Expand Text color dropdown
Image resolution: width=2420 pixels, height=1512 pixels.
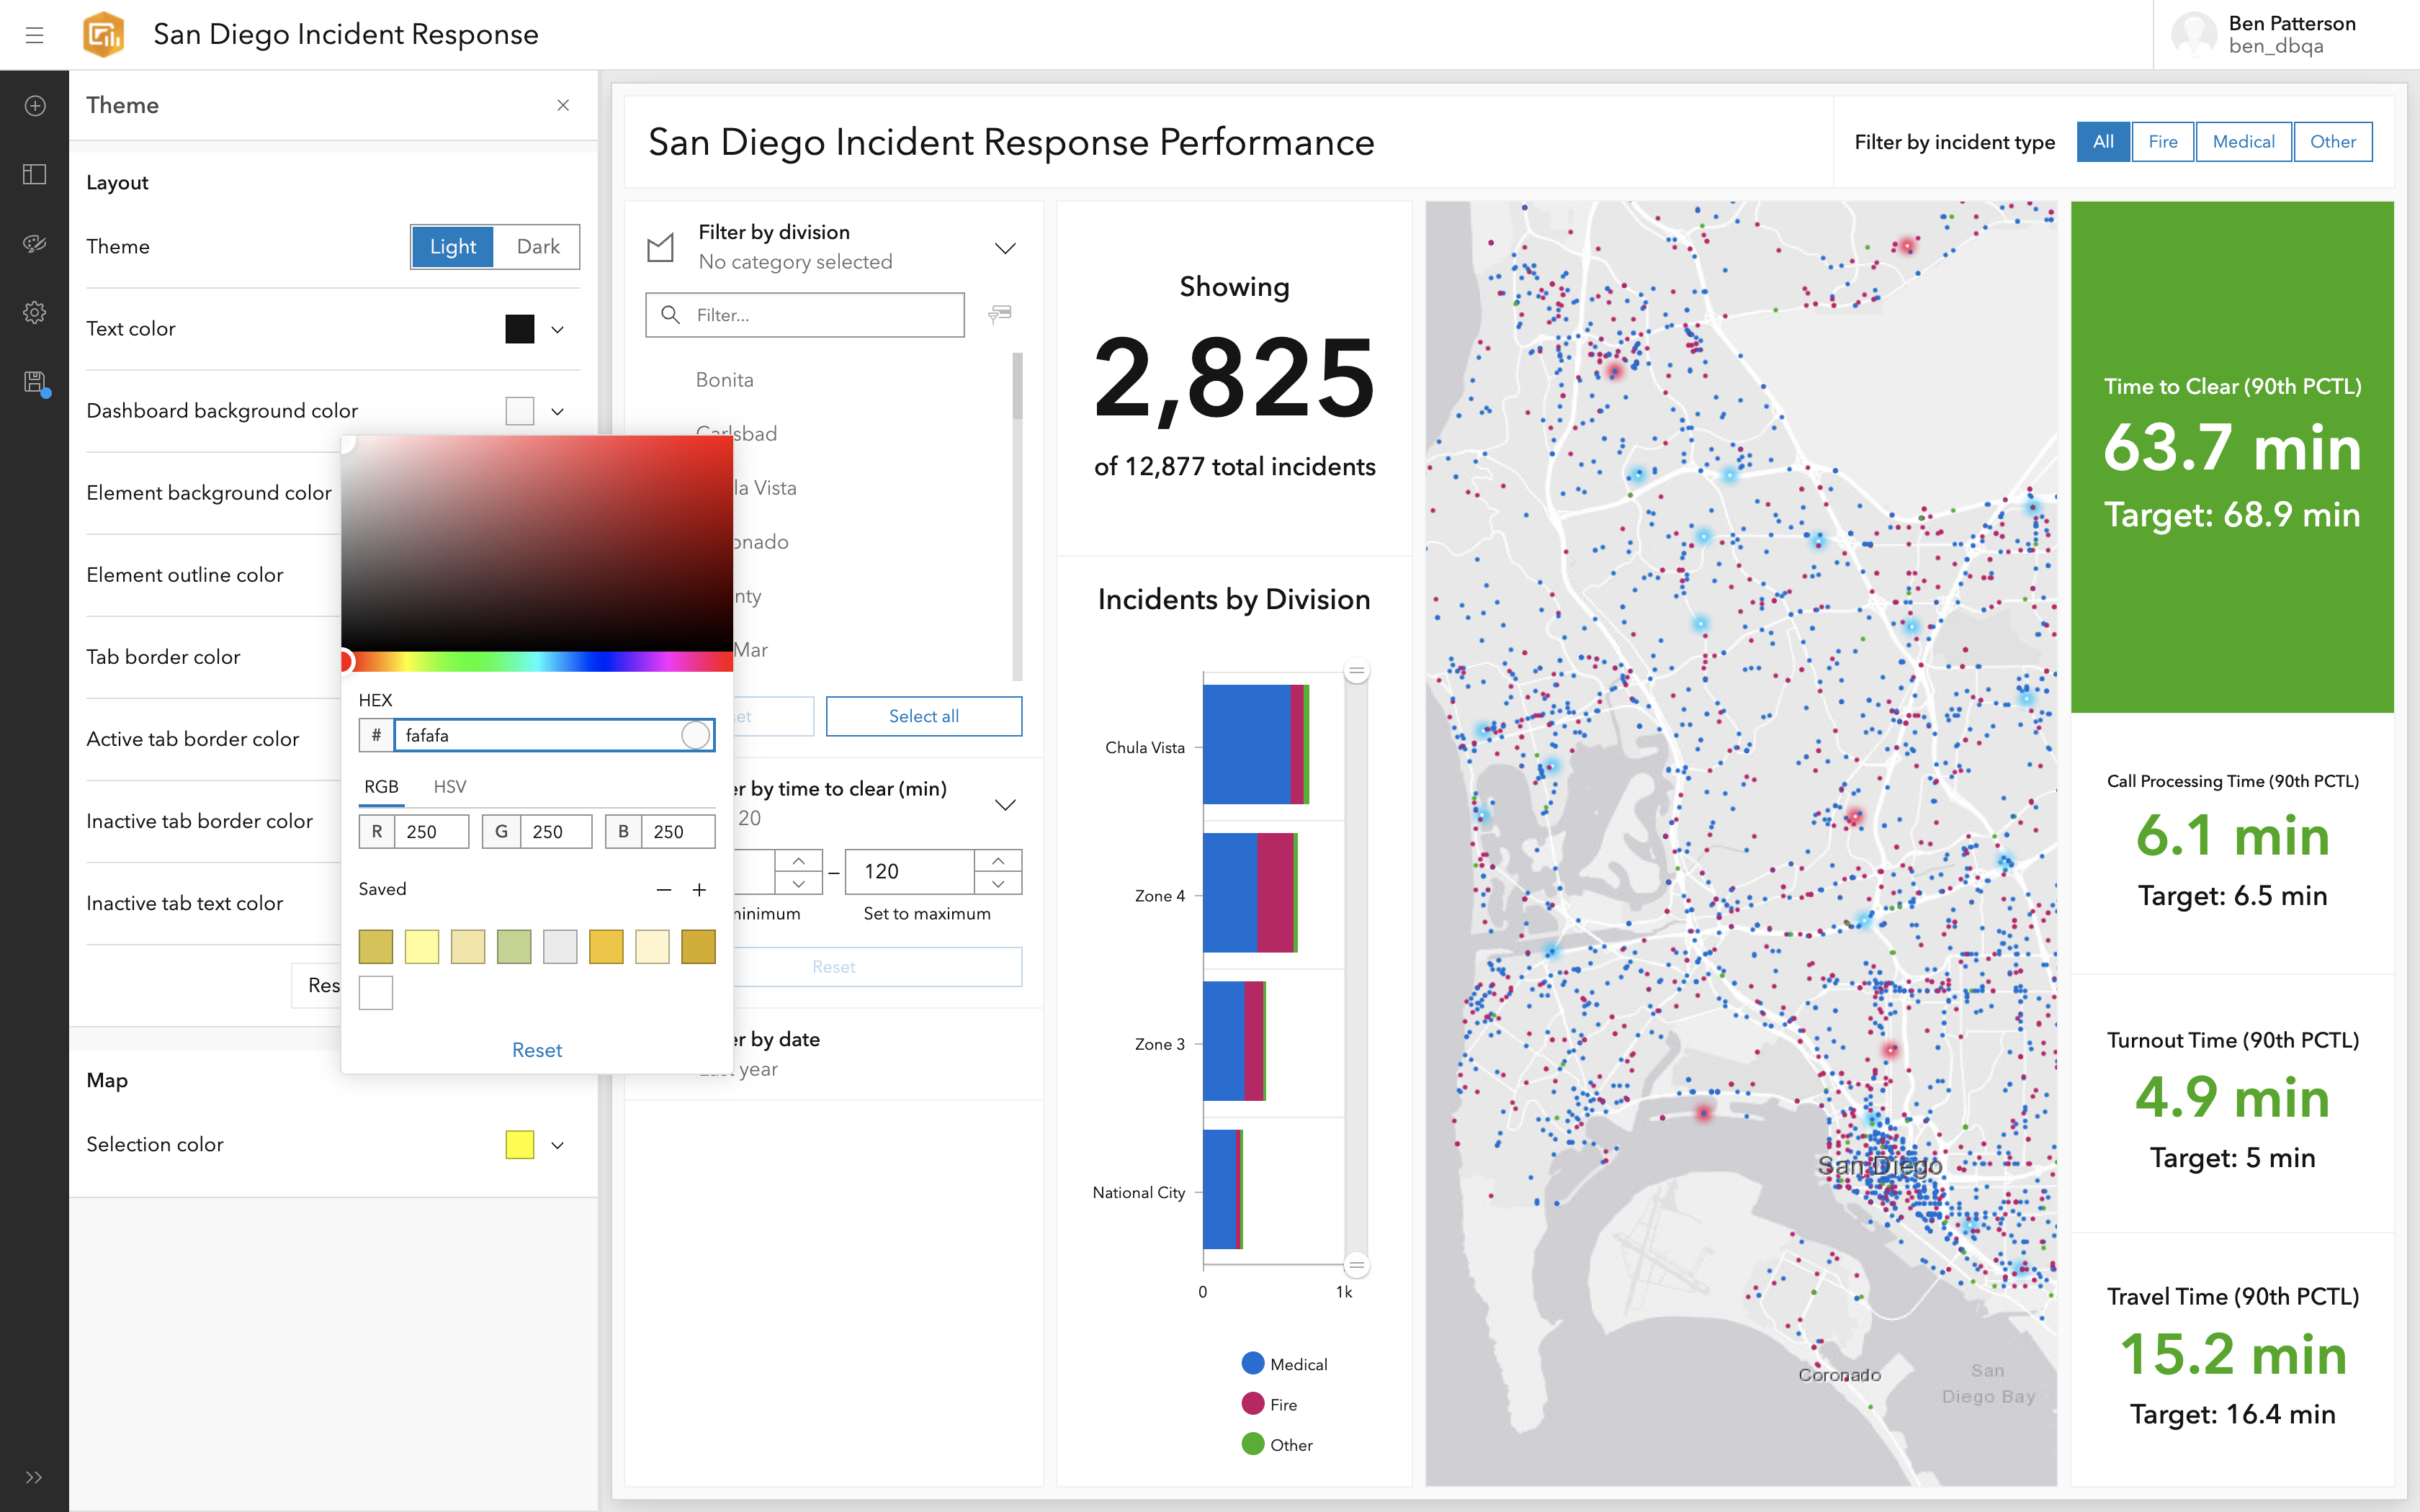558,329
